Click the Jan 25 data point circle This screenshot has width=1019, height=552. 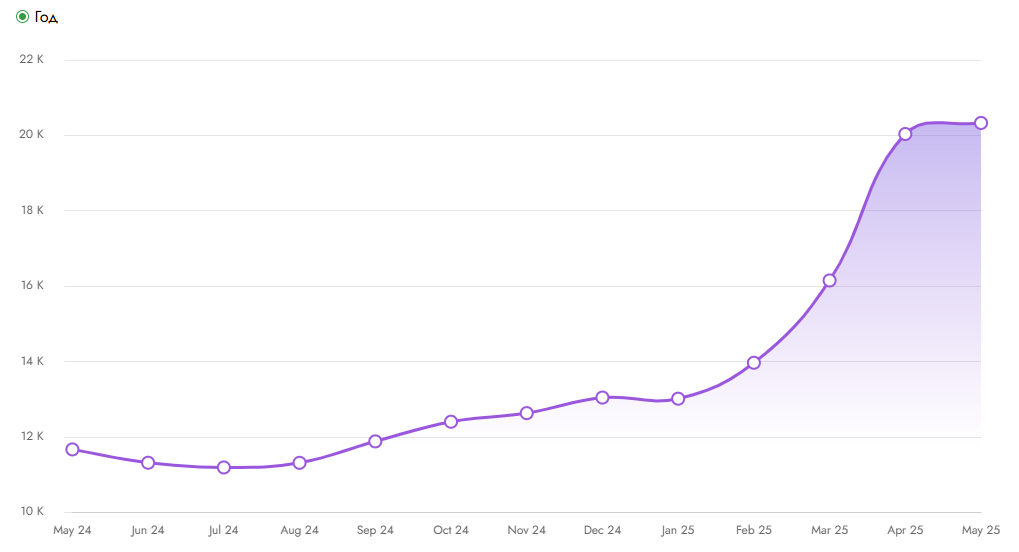678,399
